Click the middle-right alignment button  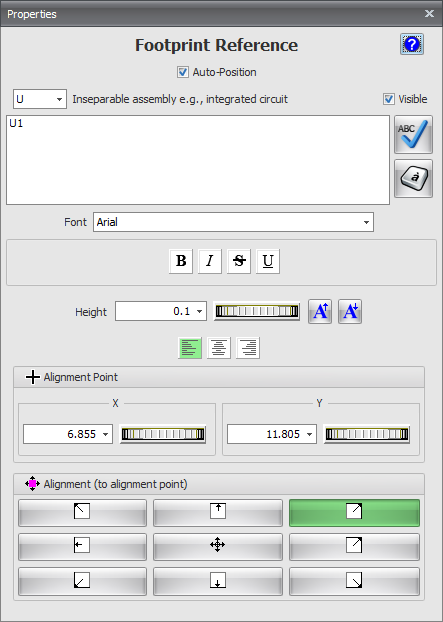coord(354,547)
